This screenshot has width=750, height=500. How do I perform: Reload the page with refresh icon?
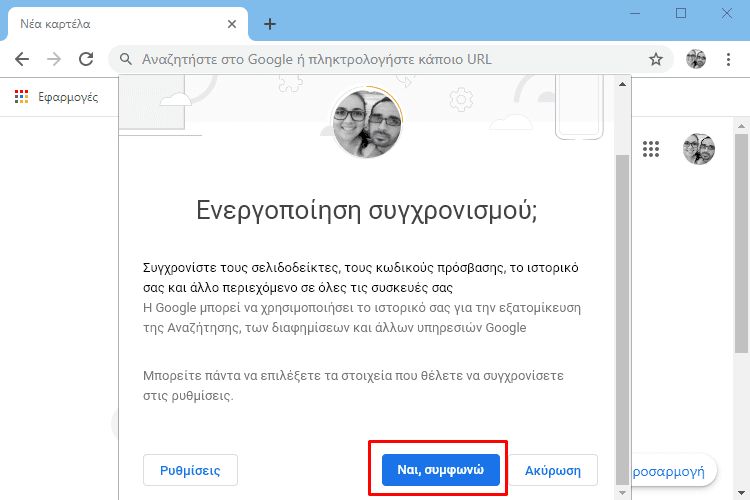click(86, 59)
